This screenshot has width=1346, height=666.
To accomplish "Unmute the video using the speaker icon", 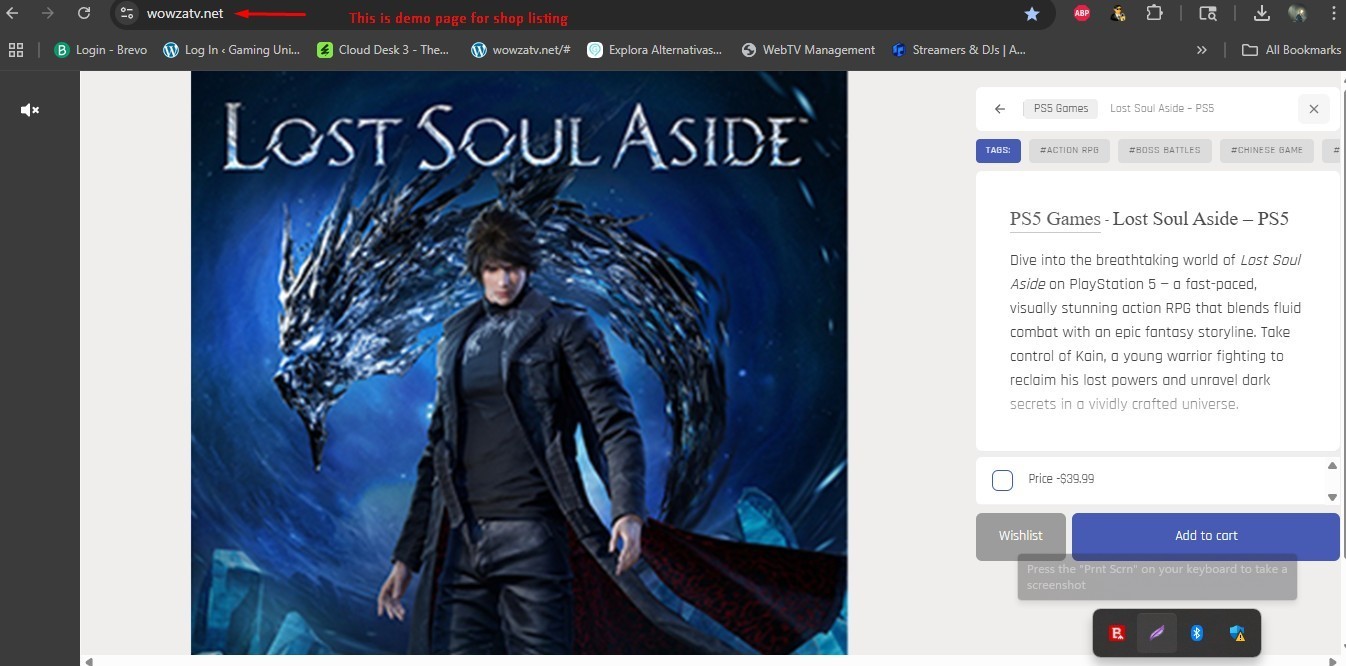I will [30, 110].
